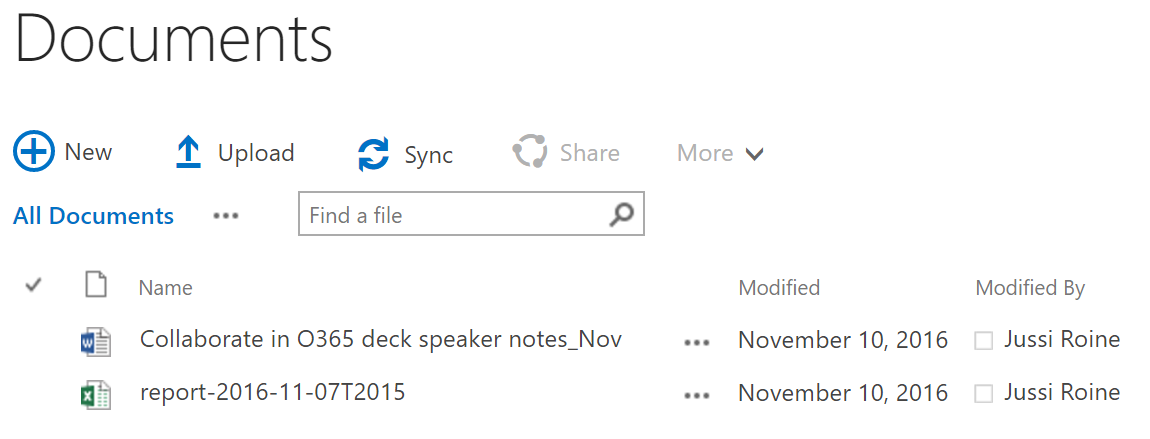Open ellipsis menu for report-2016-11-07T2015
This screenshot has width=1150, height=439.
(x=697, y=395)
